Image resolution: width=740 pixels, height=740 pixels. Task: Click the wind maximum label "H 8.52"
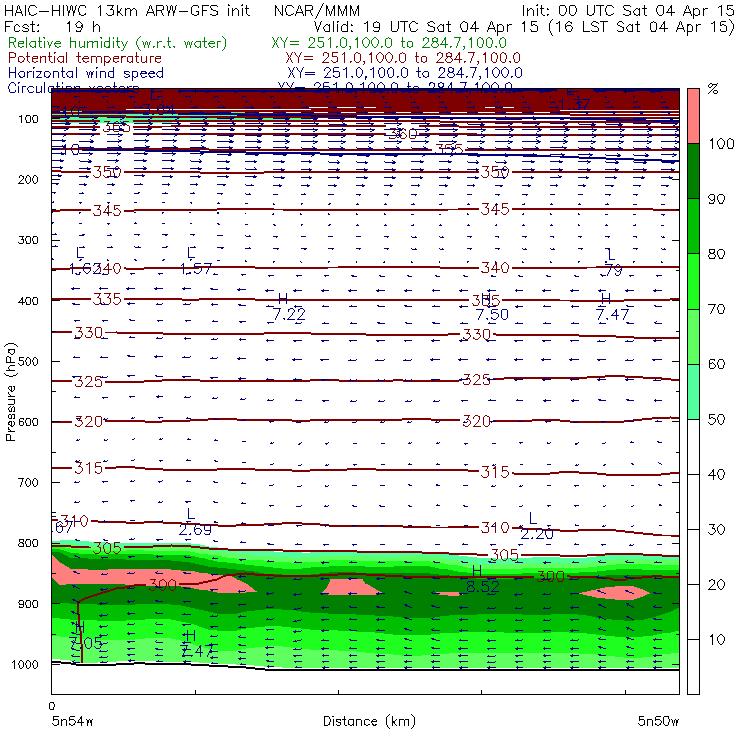[x=482, y=579]
